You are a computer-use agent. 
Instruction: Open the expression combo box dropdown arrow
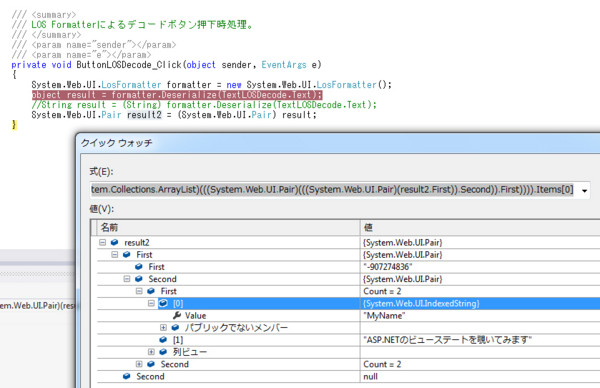click(x=585, y=190)
